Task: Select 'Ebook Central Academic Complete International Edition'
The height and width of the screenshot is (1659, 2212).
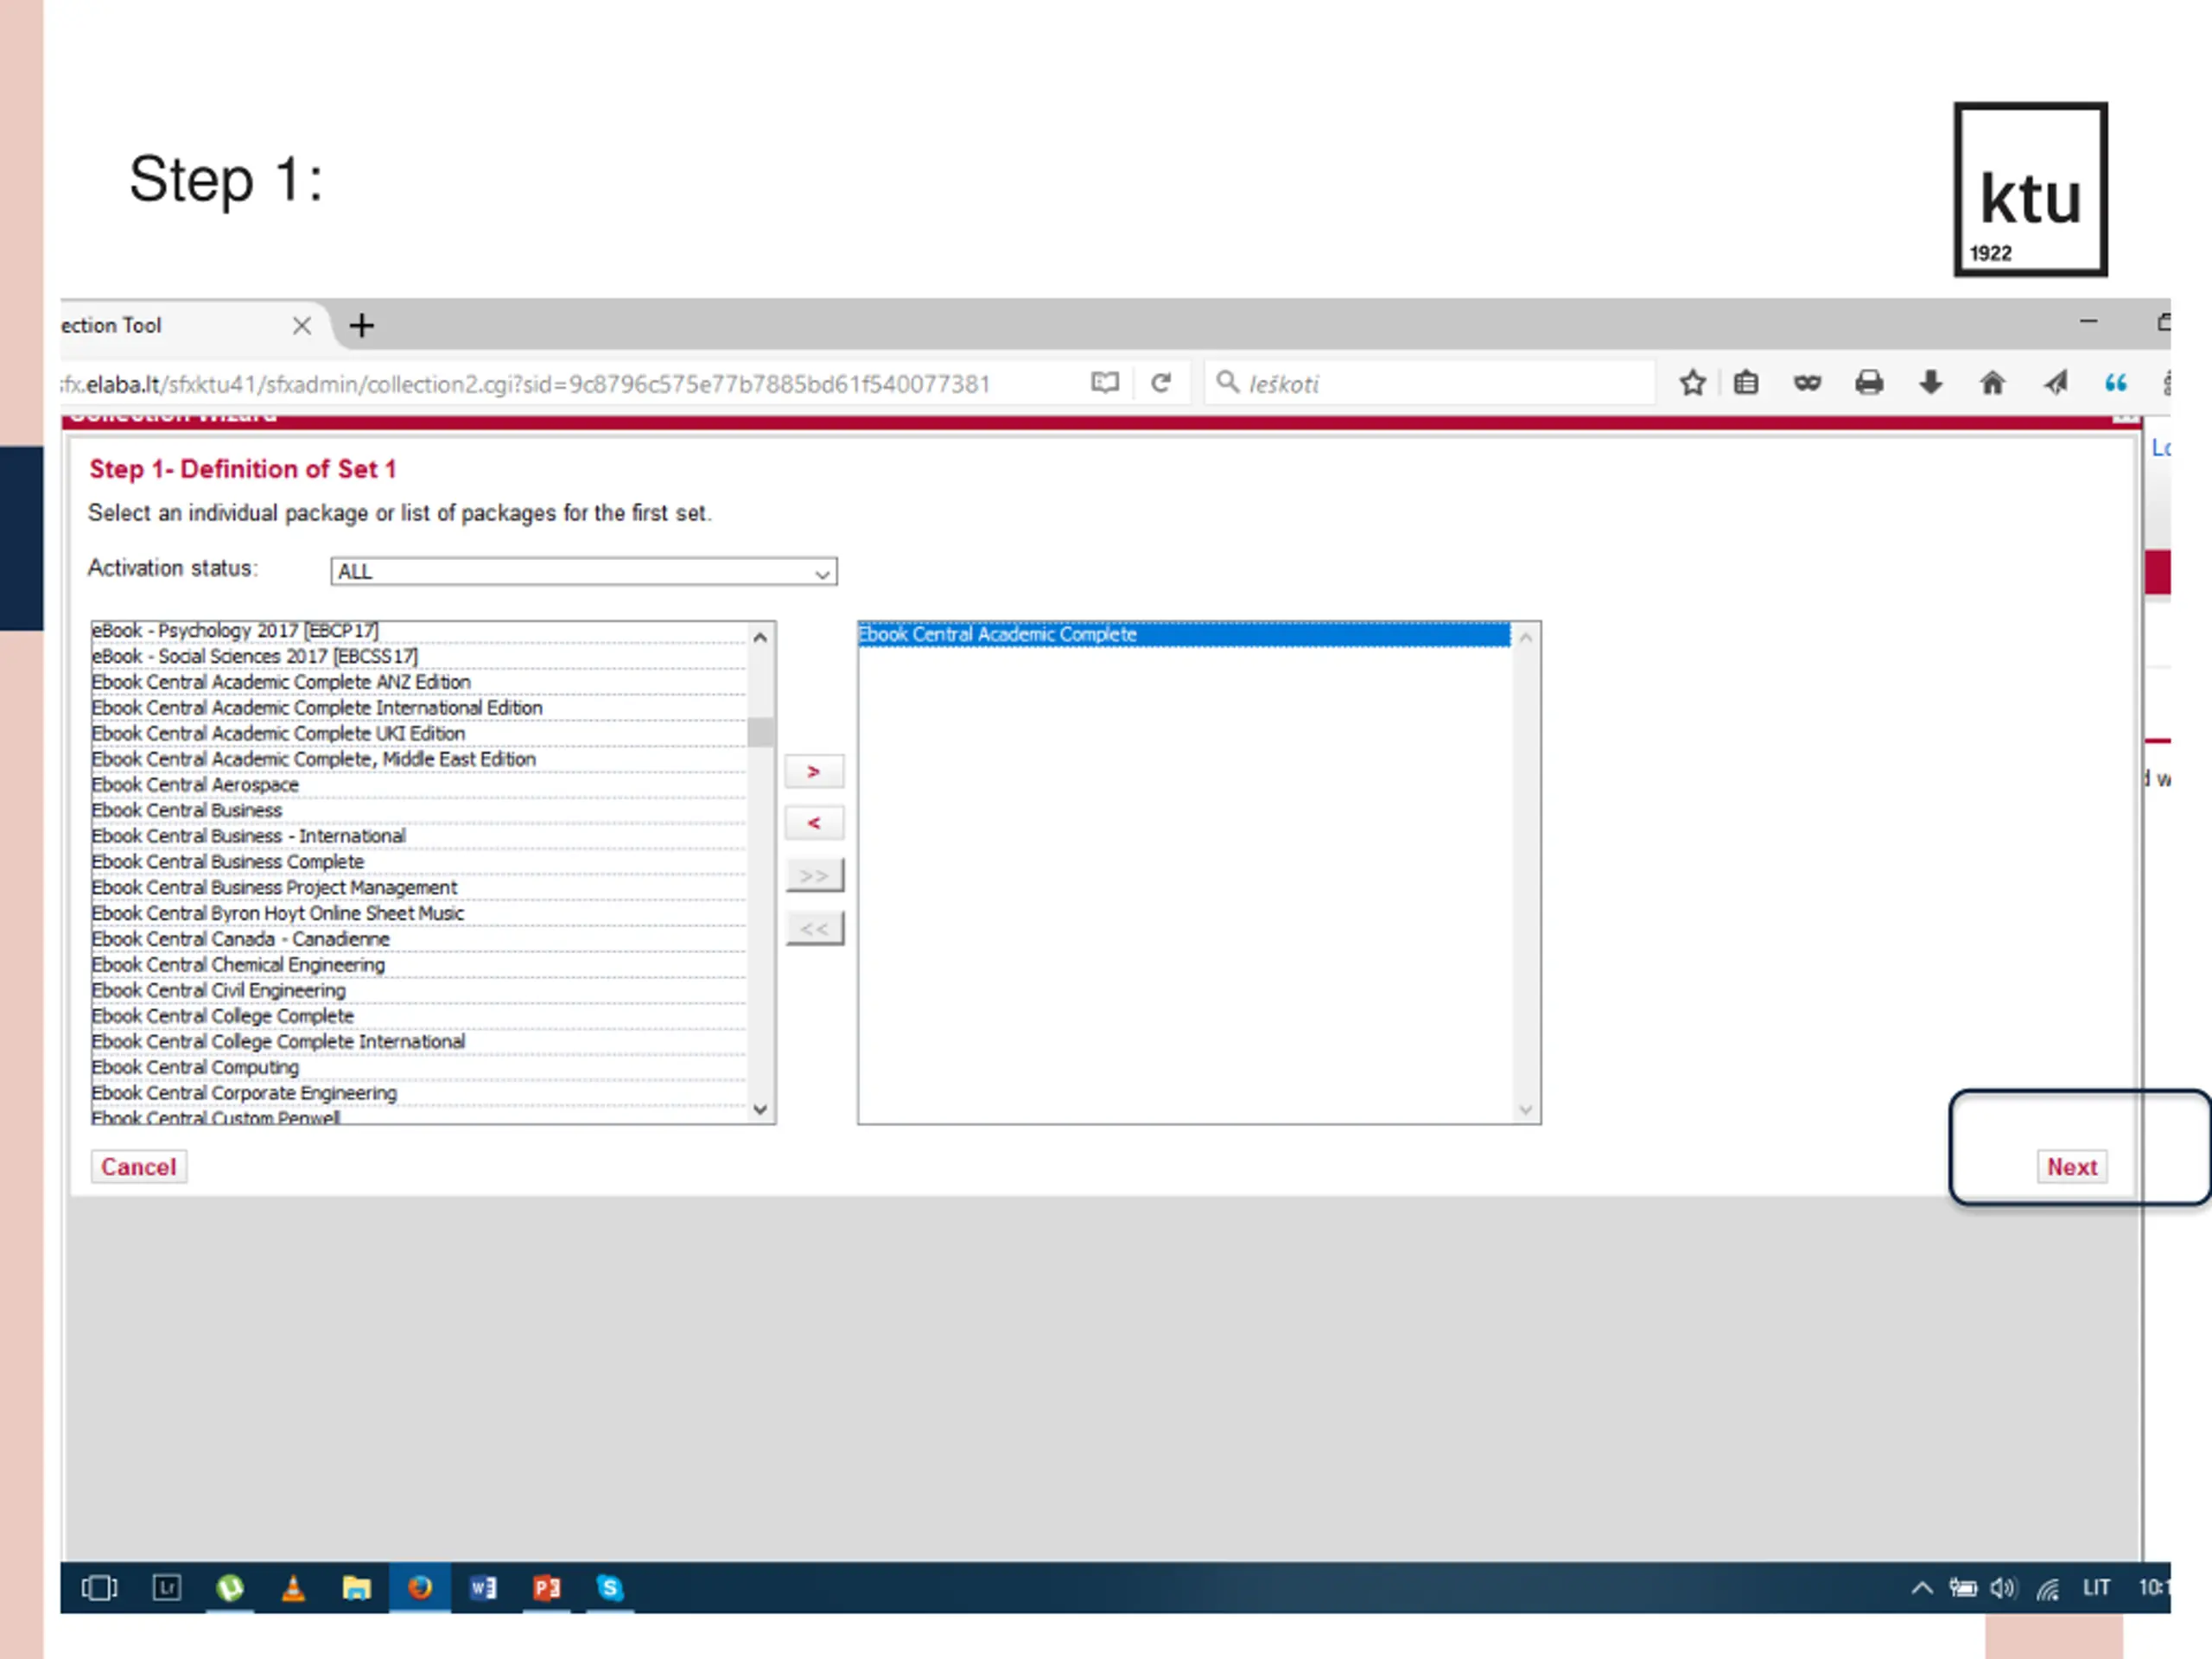Action: (x=418, y=708)
